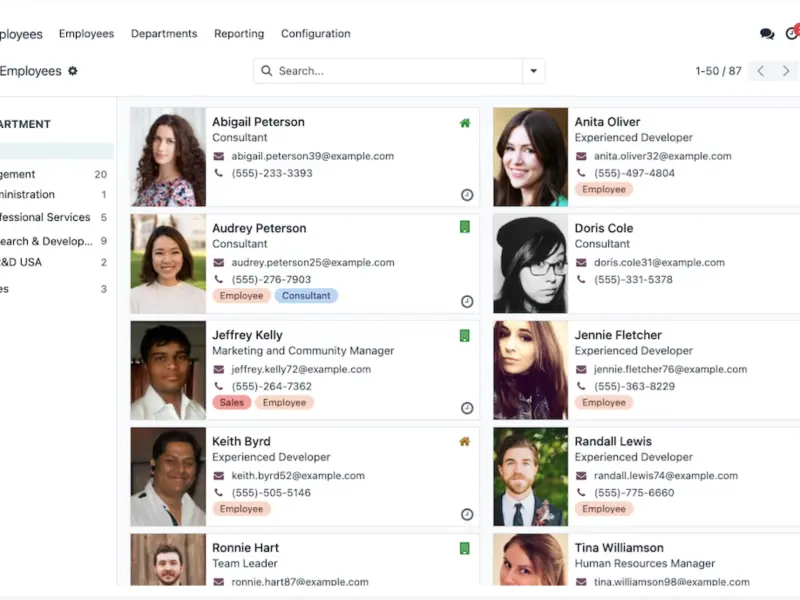Viewport: 800px width, 600px height.
Task: Open Doris Cole's profile photo
Action: click(x=530, y=264)
